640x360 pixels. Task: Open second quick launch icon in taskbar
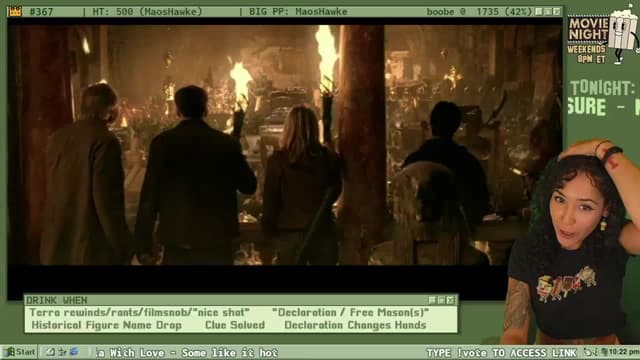[62, 352]
